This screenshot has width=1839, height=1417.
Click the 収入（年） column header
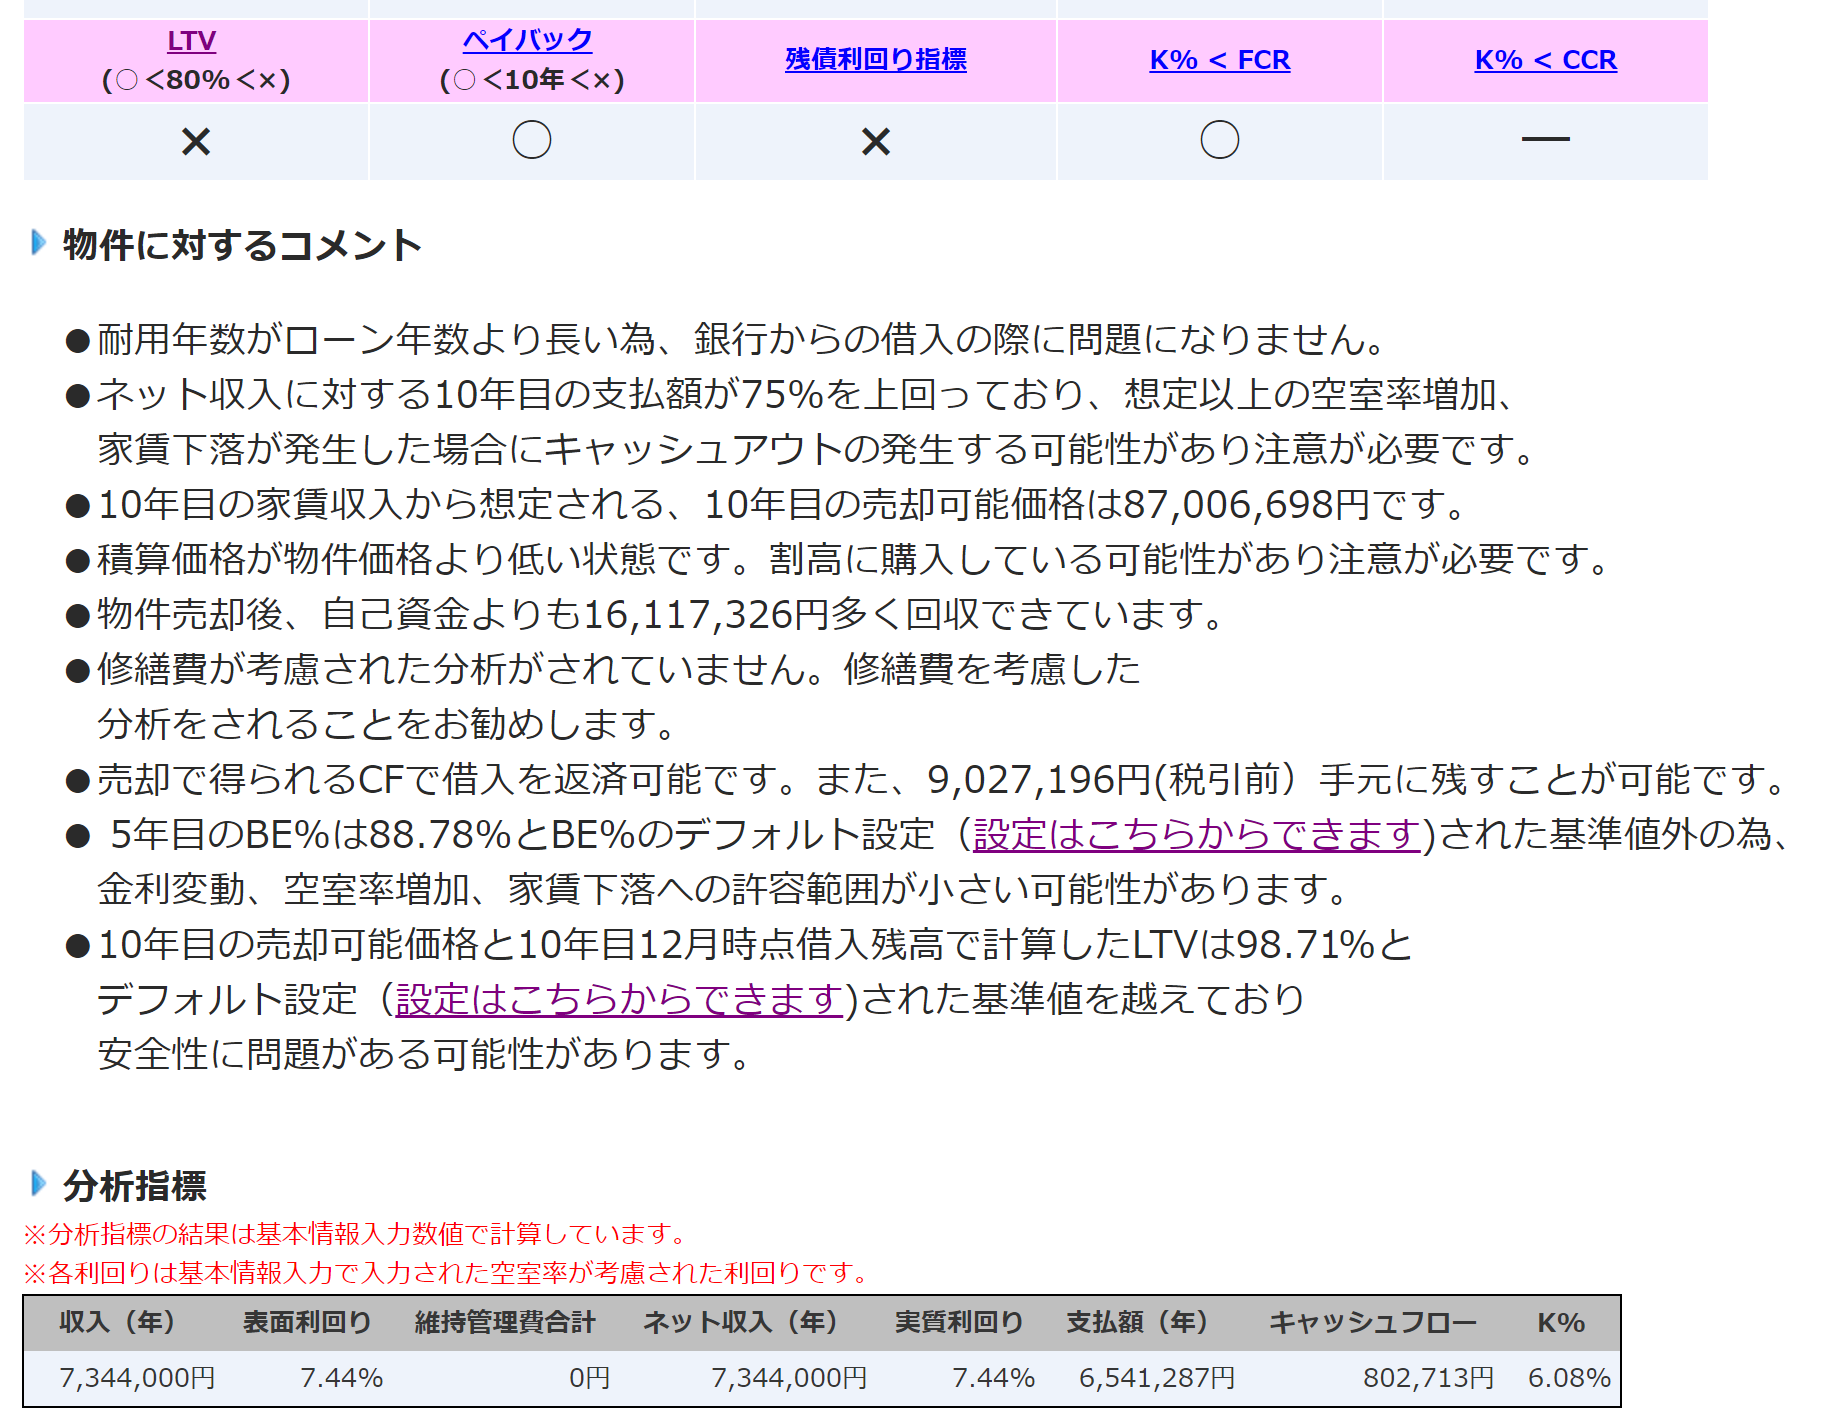click(118, 1322)
